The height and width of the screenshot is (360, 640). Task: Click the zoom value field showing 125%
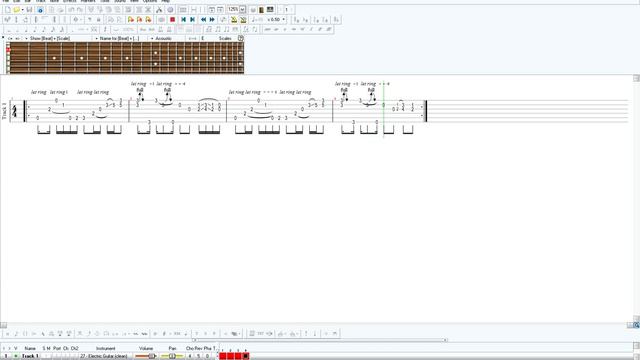(233, 9)
